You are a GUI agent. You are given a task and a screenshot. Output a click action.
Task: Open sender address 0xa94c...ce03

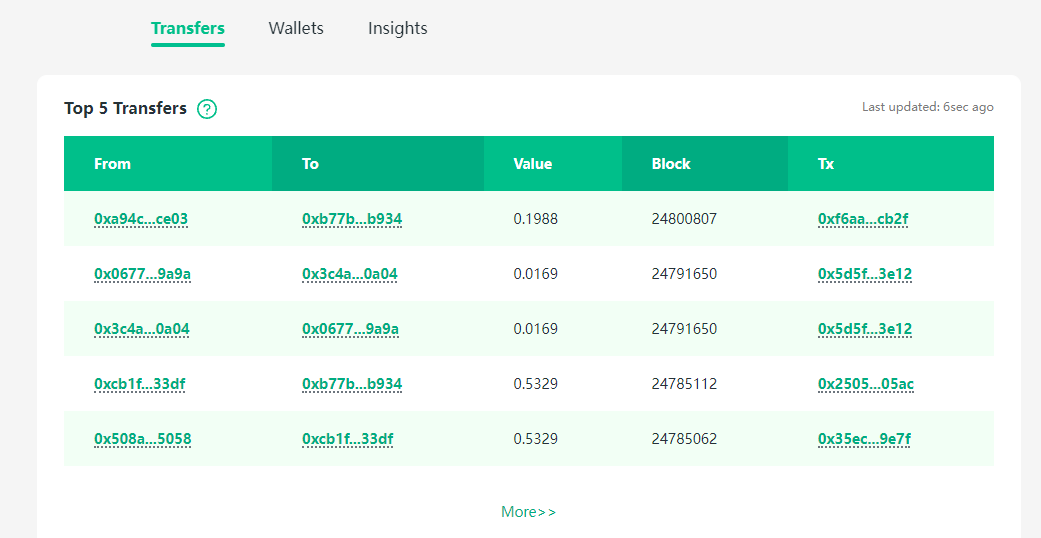(141, 219)
